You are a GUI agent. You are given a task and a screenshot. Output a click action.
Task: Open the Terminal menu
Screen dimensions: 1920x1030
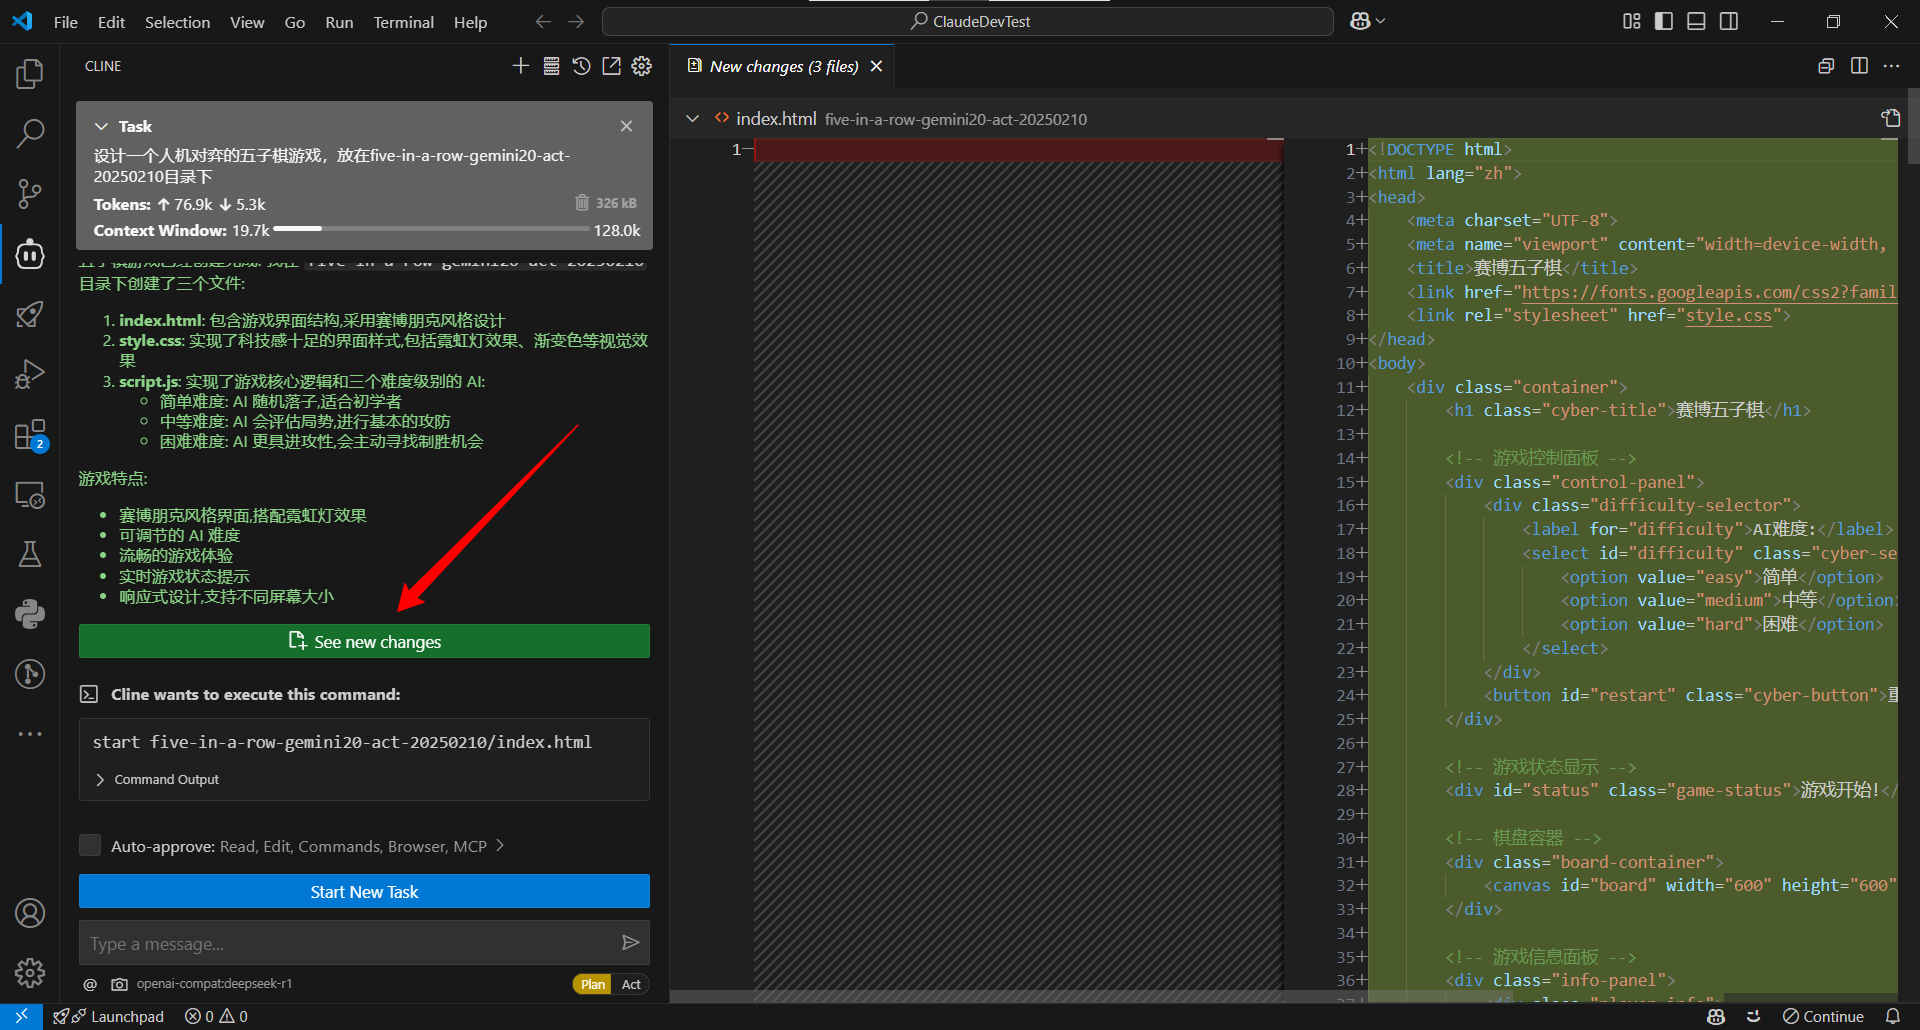click(404, 22)
